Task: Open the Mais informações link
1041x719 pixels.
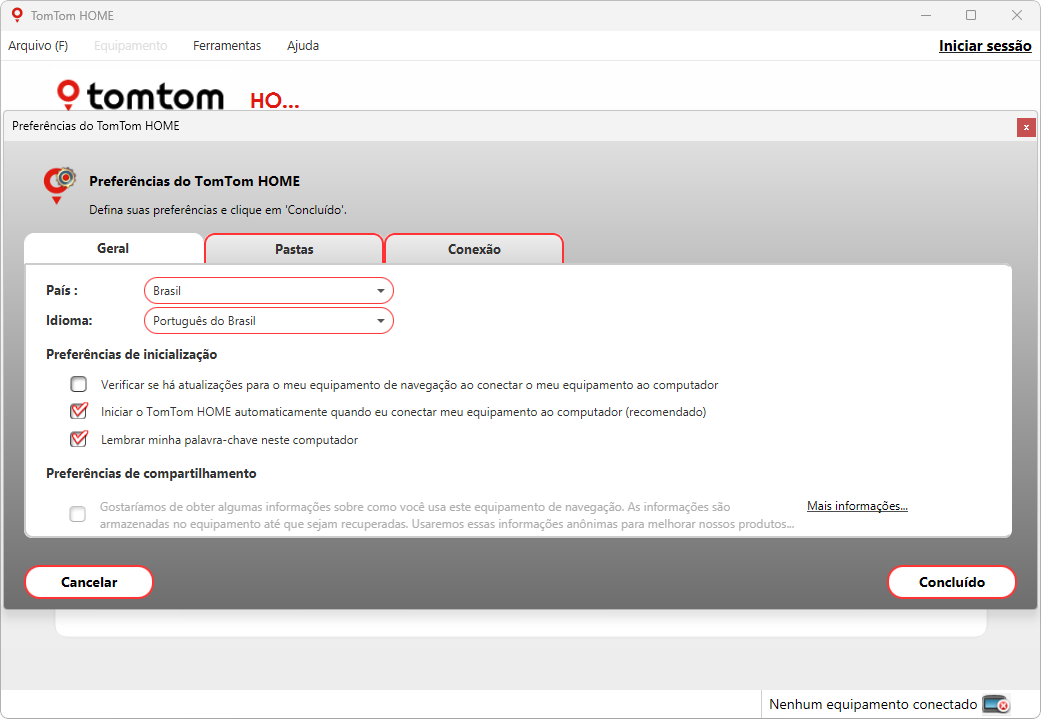Action: [x=857, y=506]
